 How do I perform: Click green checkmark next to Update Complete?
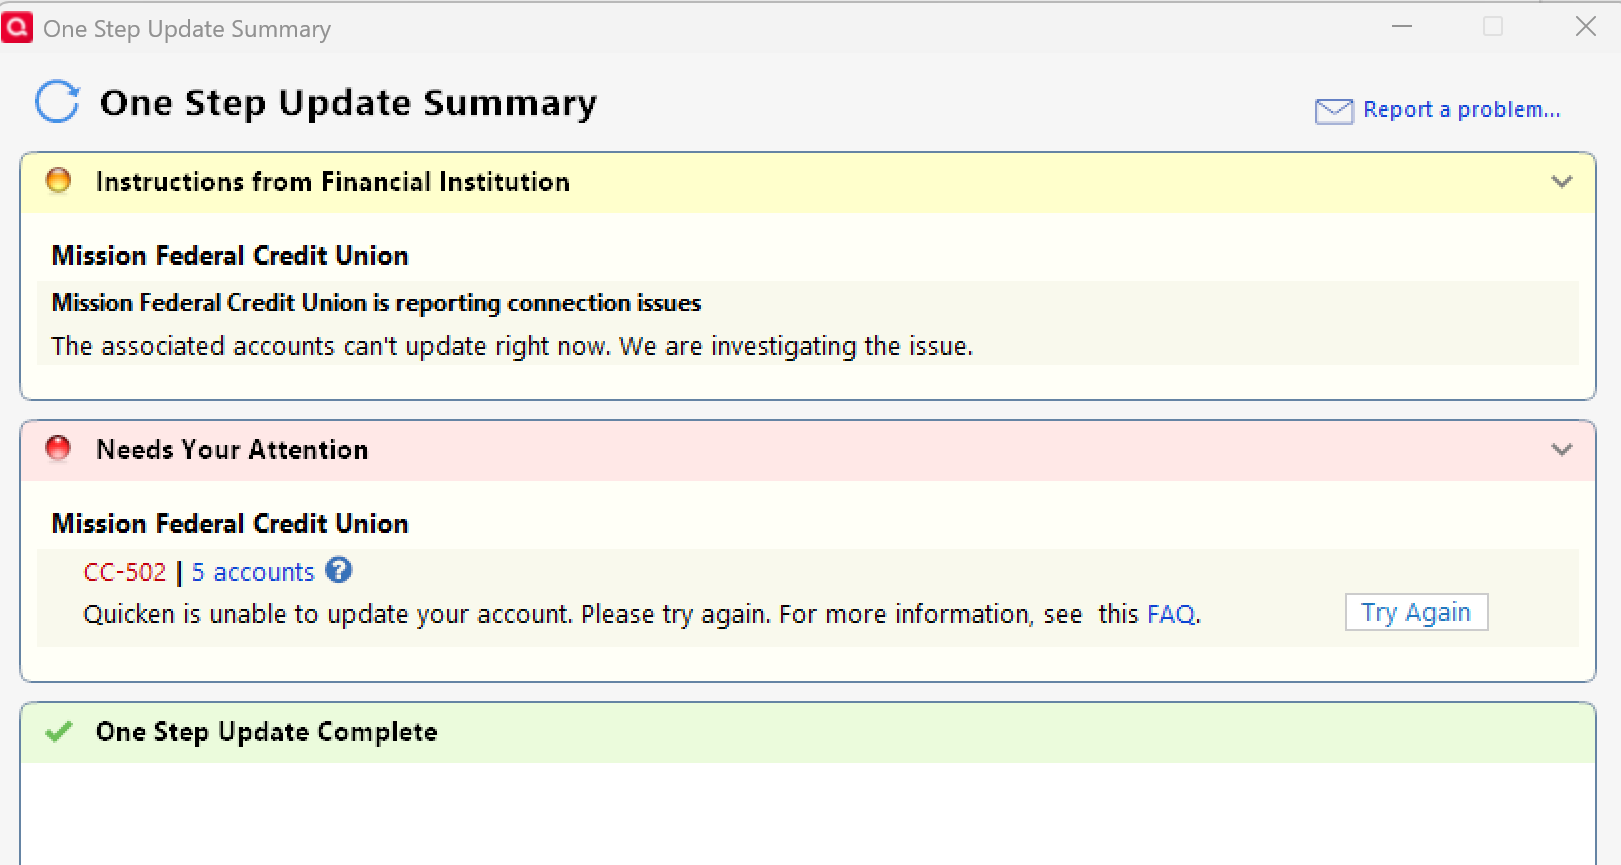(59, 731)
